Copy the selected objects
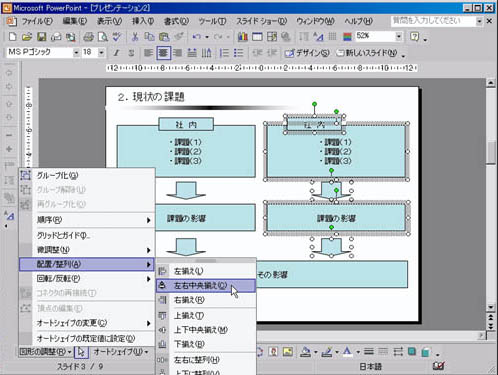The width and height of the screenshot is (498, 375). (149, 36)
